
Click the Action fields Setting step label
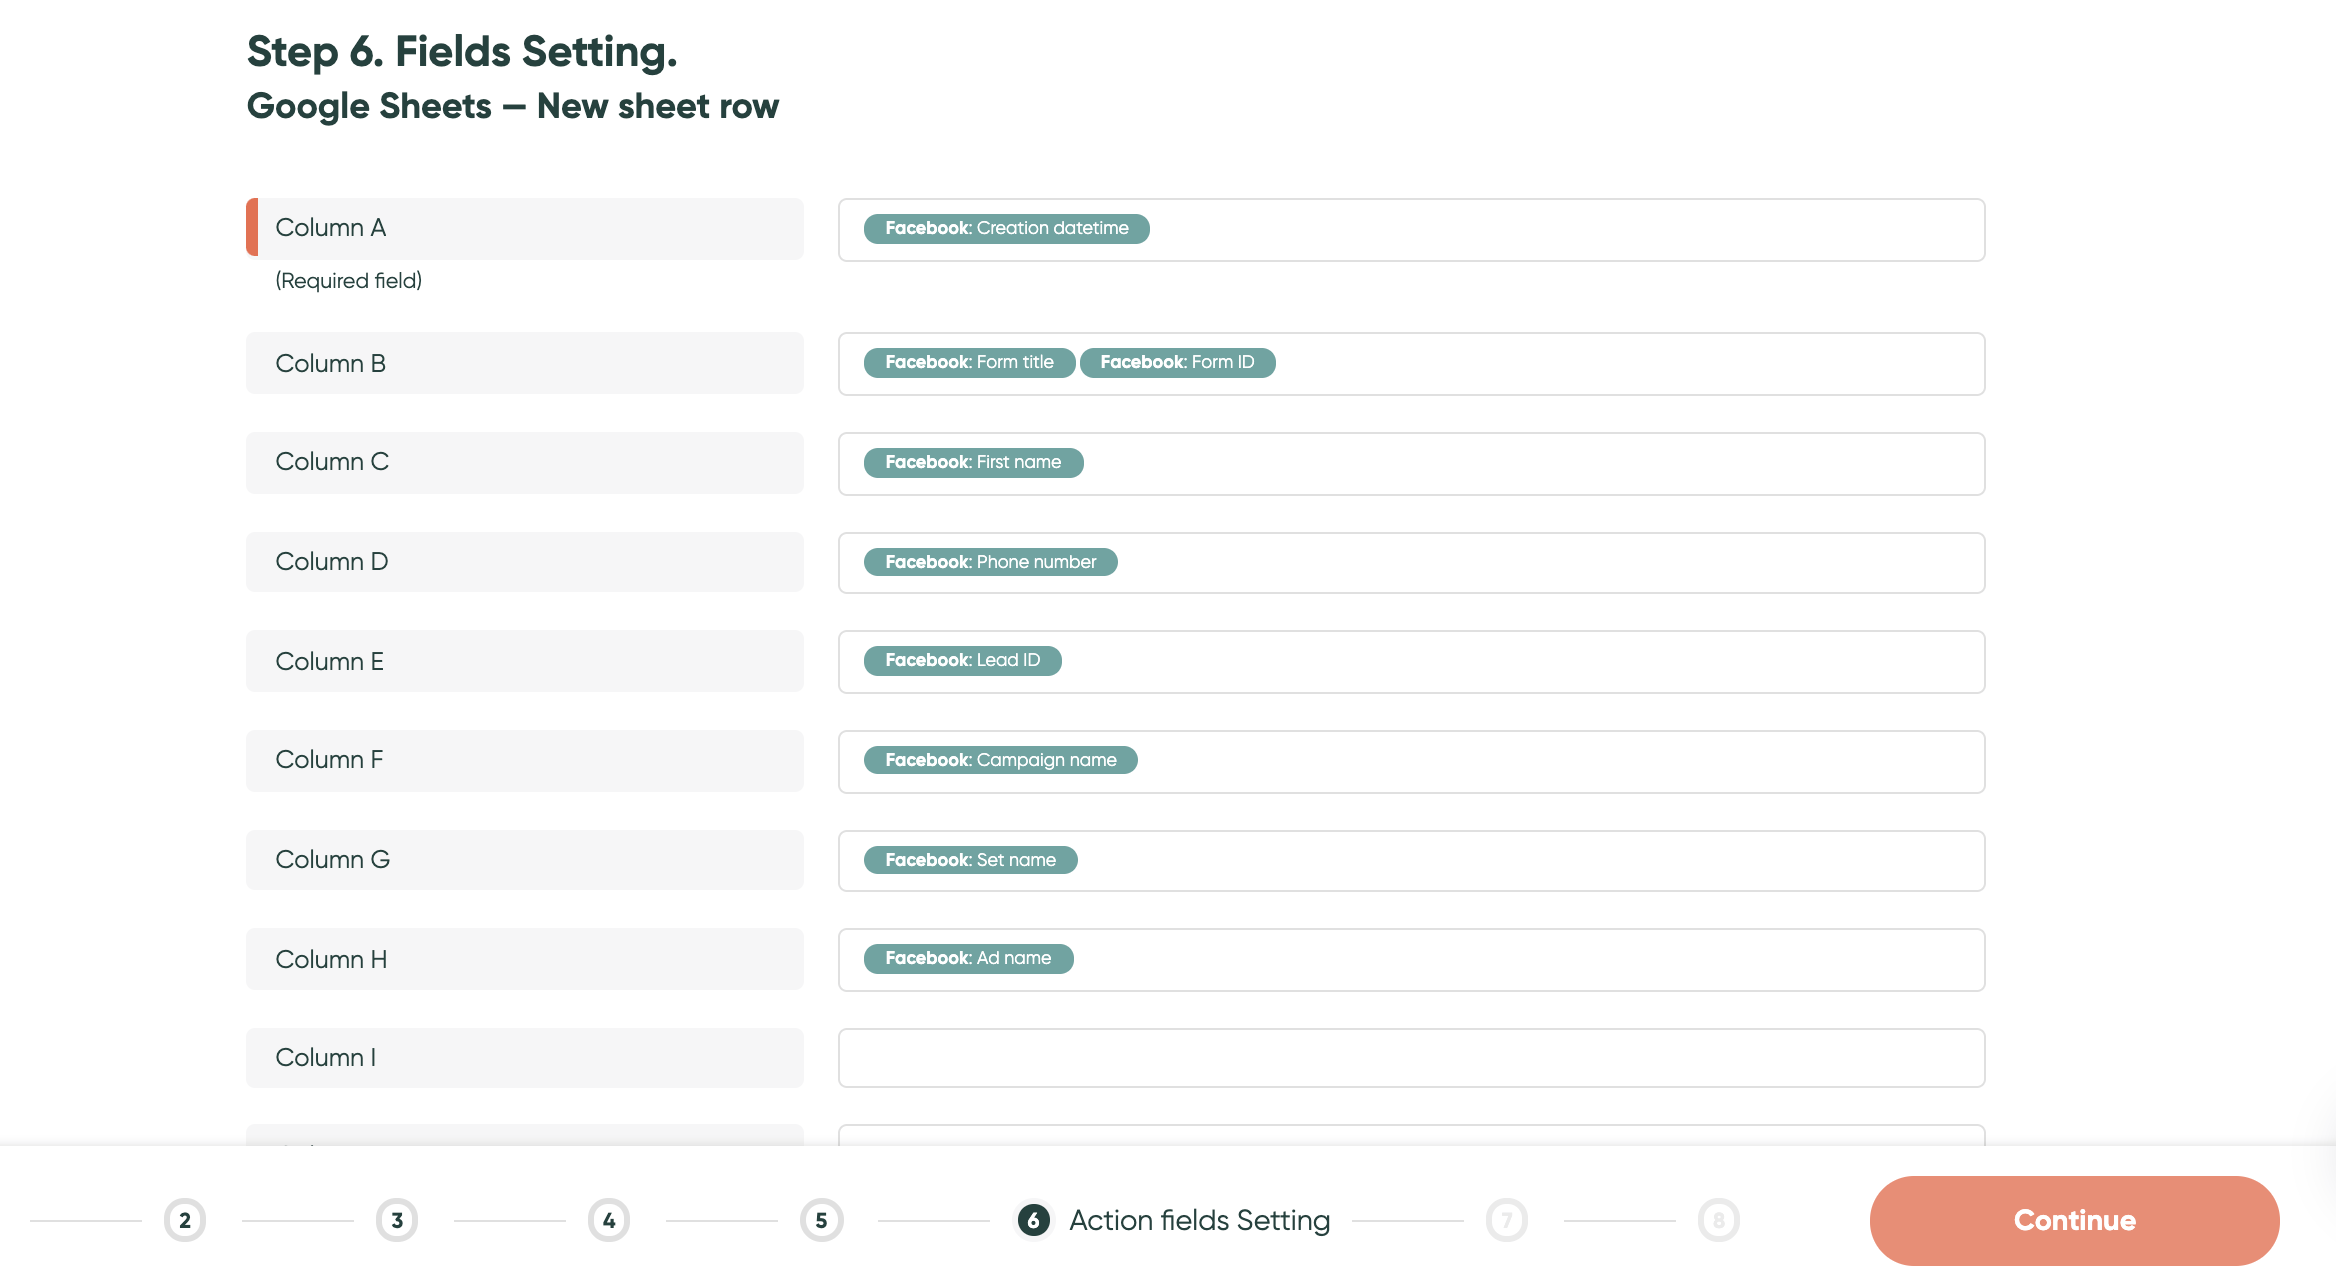click(x=1199, y=1220)
